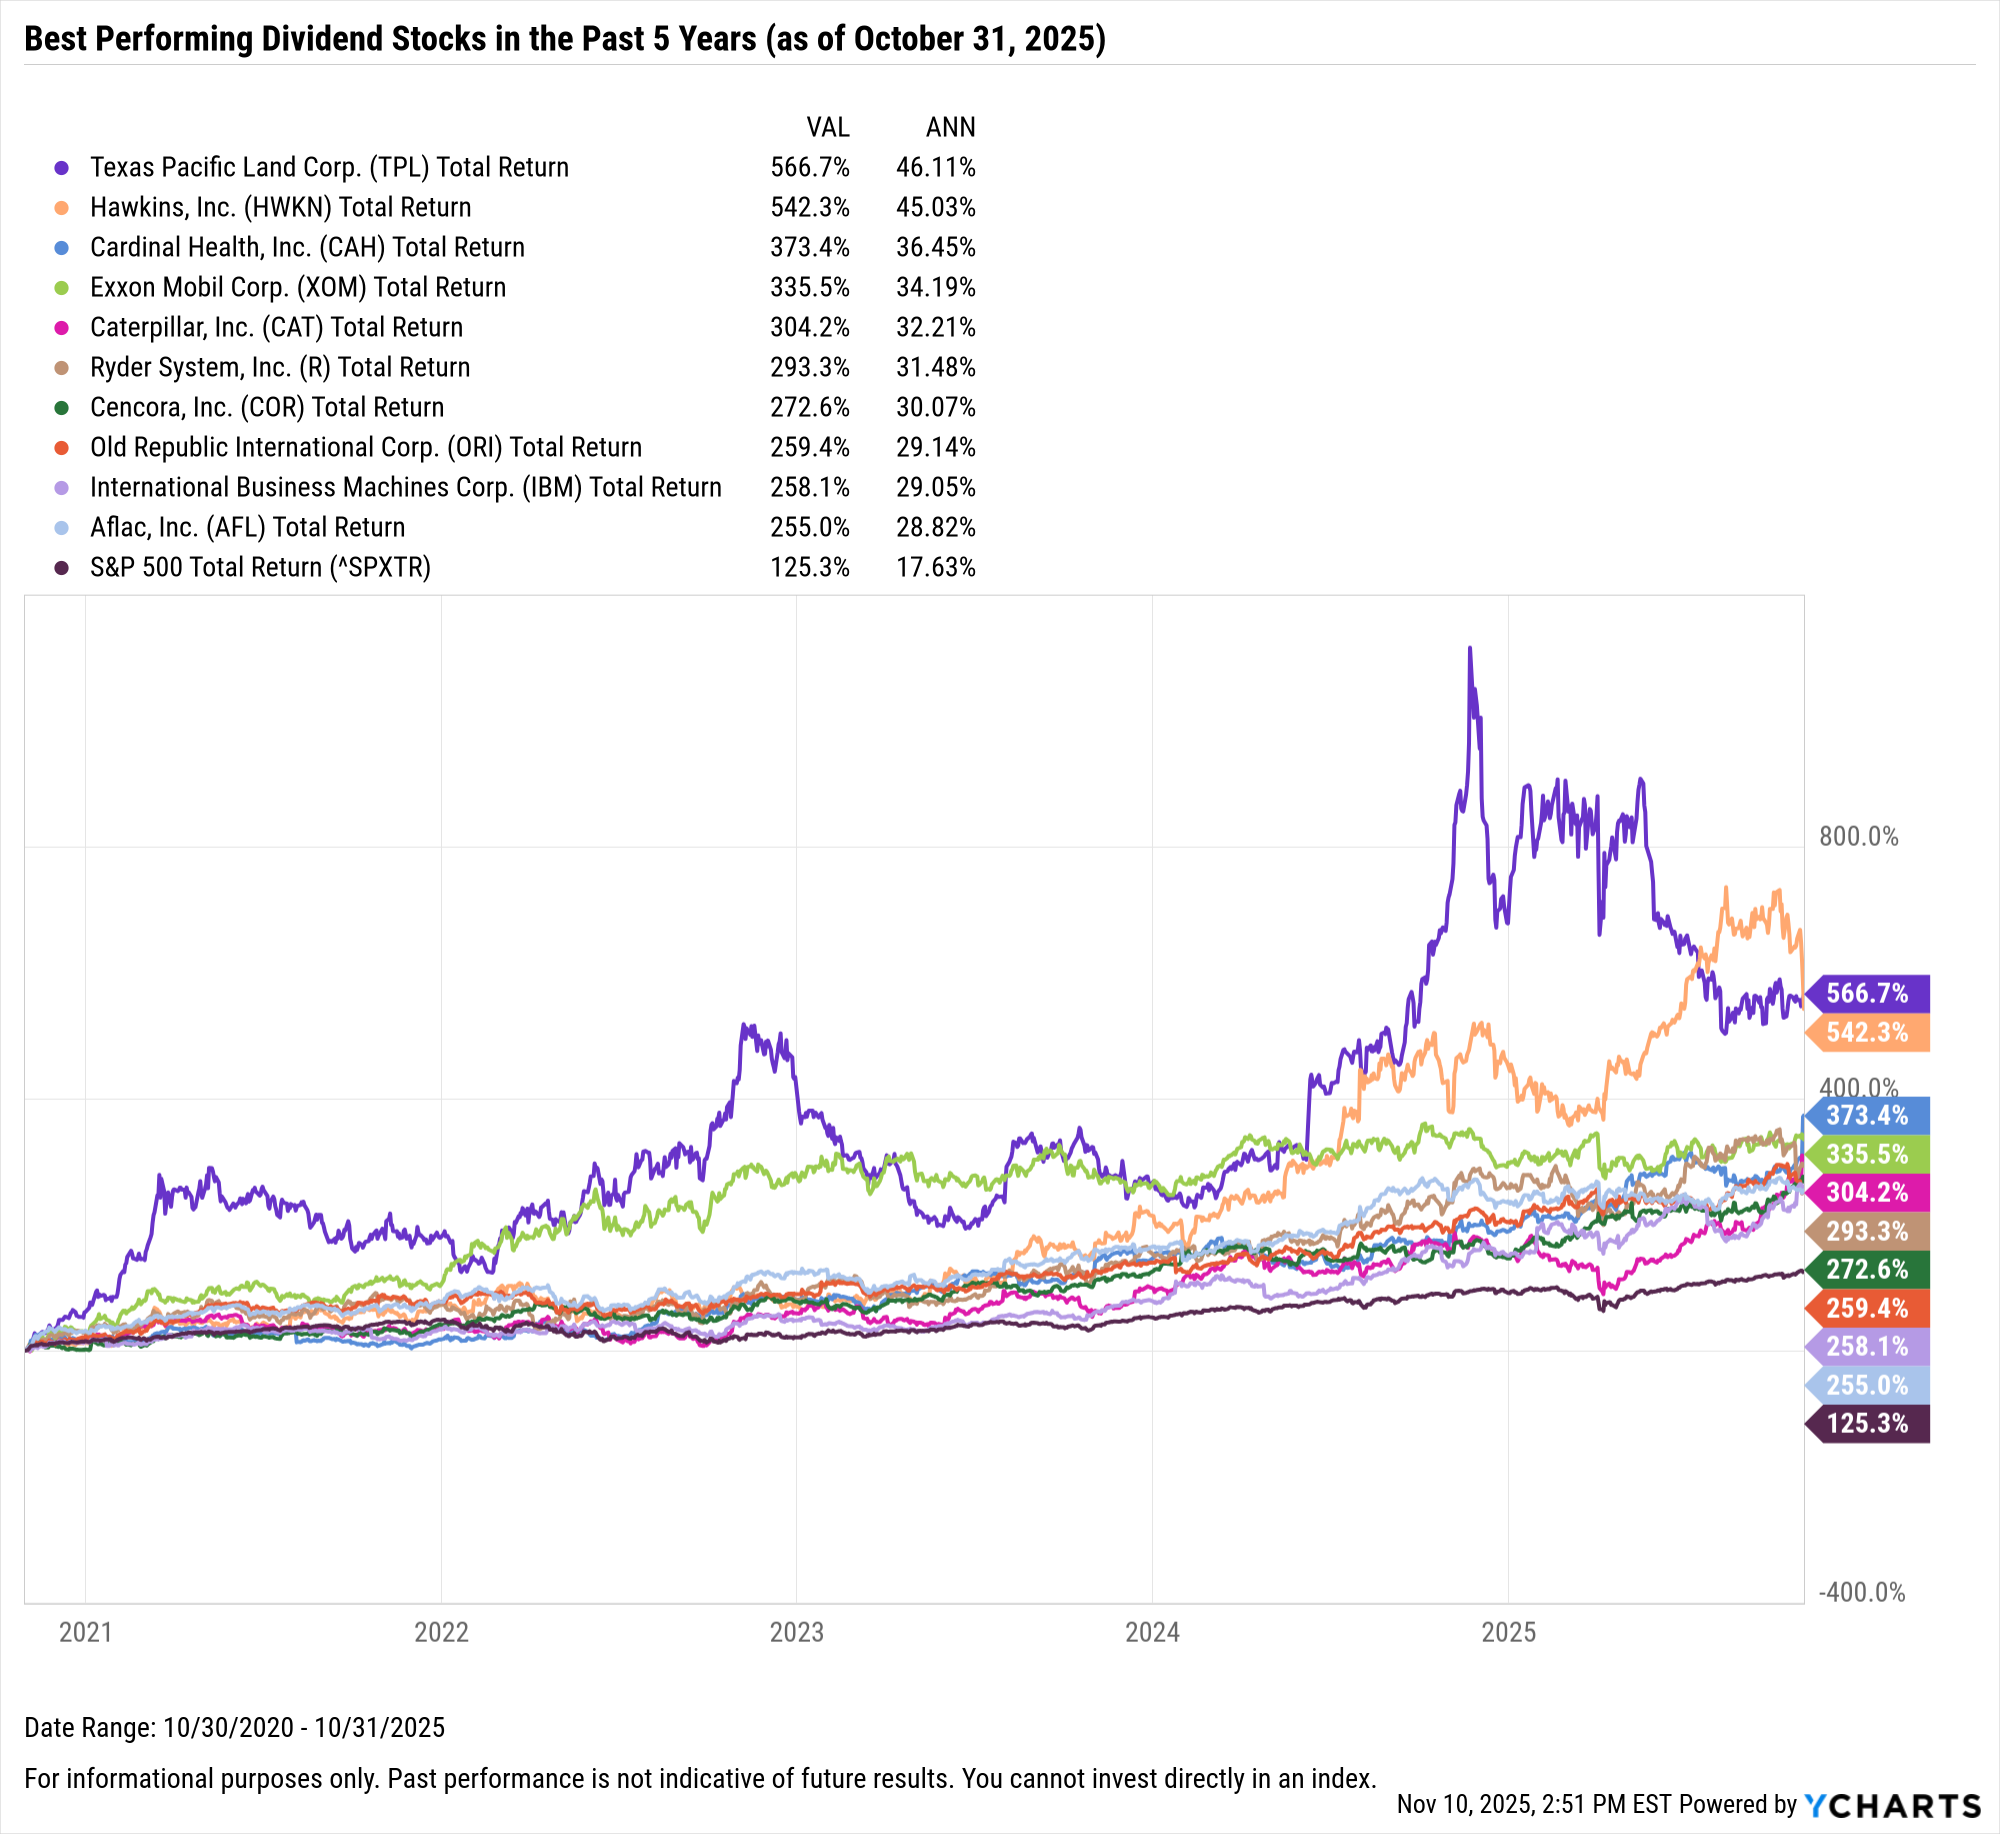Screen dimensions: 2000x1834
Task: Click the blue Cardinal Health legend dot
Action: (x=62, y=248)
